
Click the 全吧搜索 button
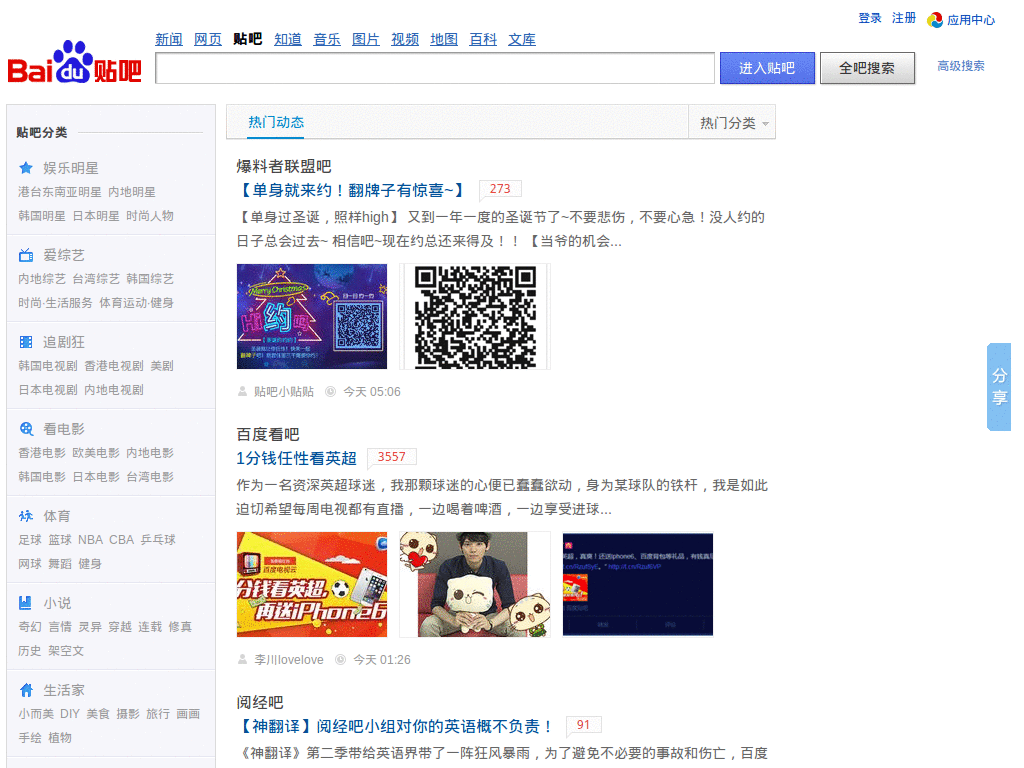tap(867, 68)
